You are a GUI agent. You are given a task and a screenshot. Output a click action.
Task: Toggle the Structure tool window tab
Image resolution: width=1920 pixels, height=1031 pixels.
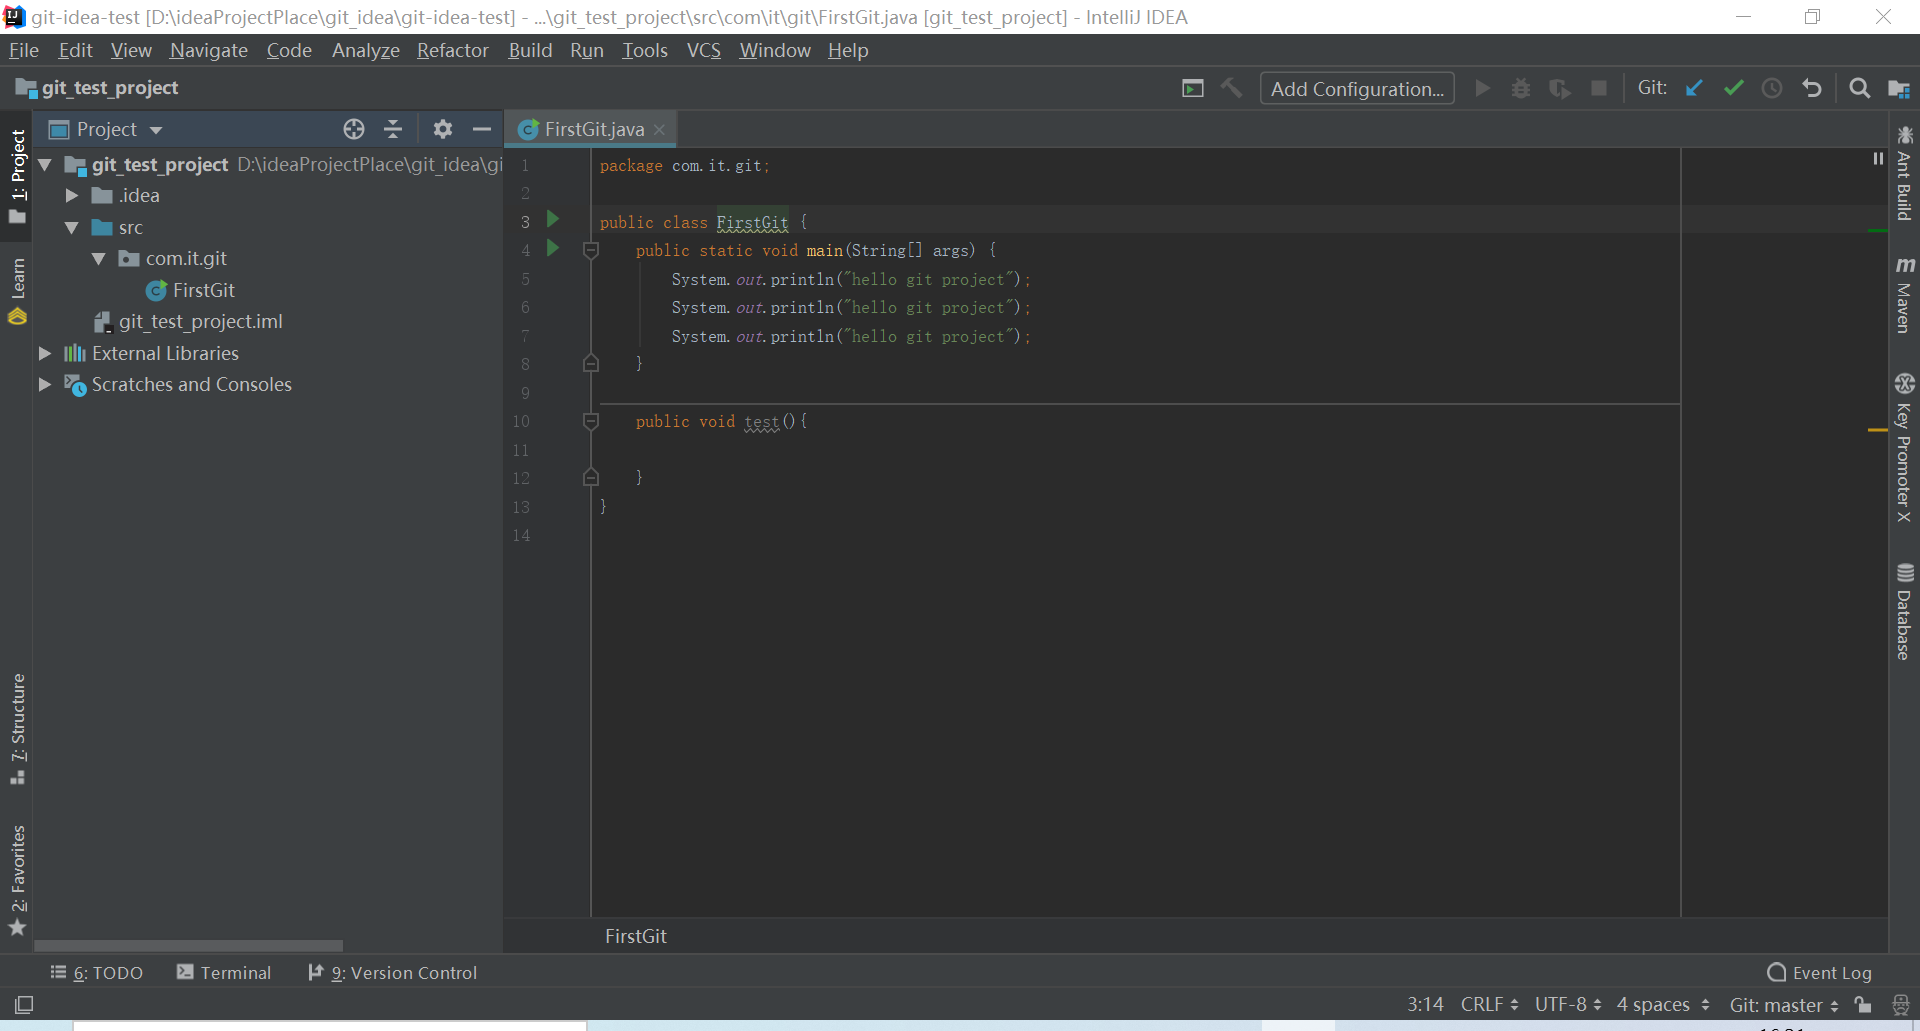click(17, 730)
